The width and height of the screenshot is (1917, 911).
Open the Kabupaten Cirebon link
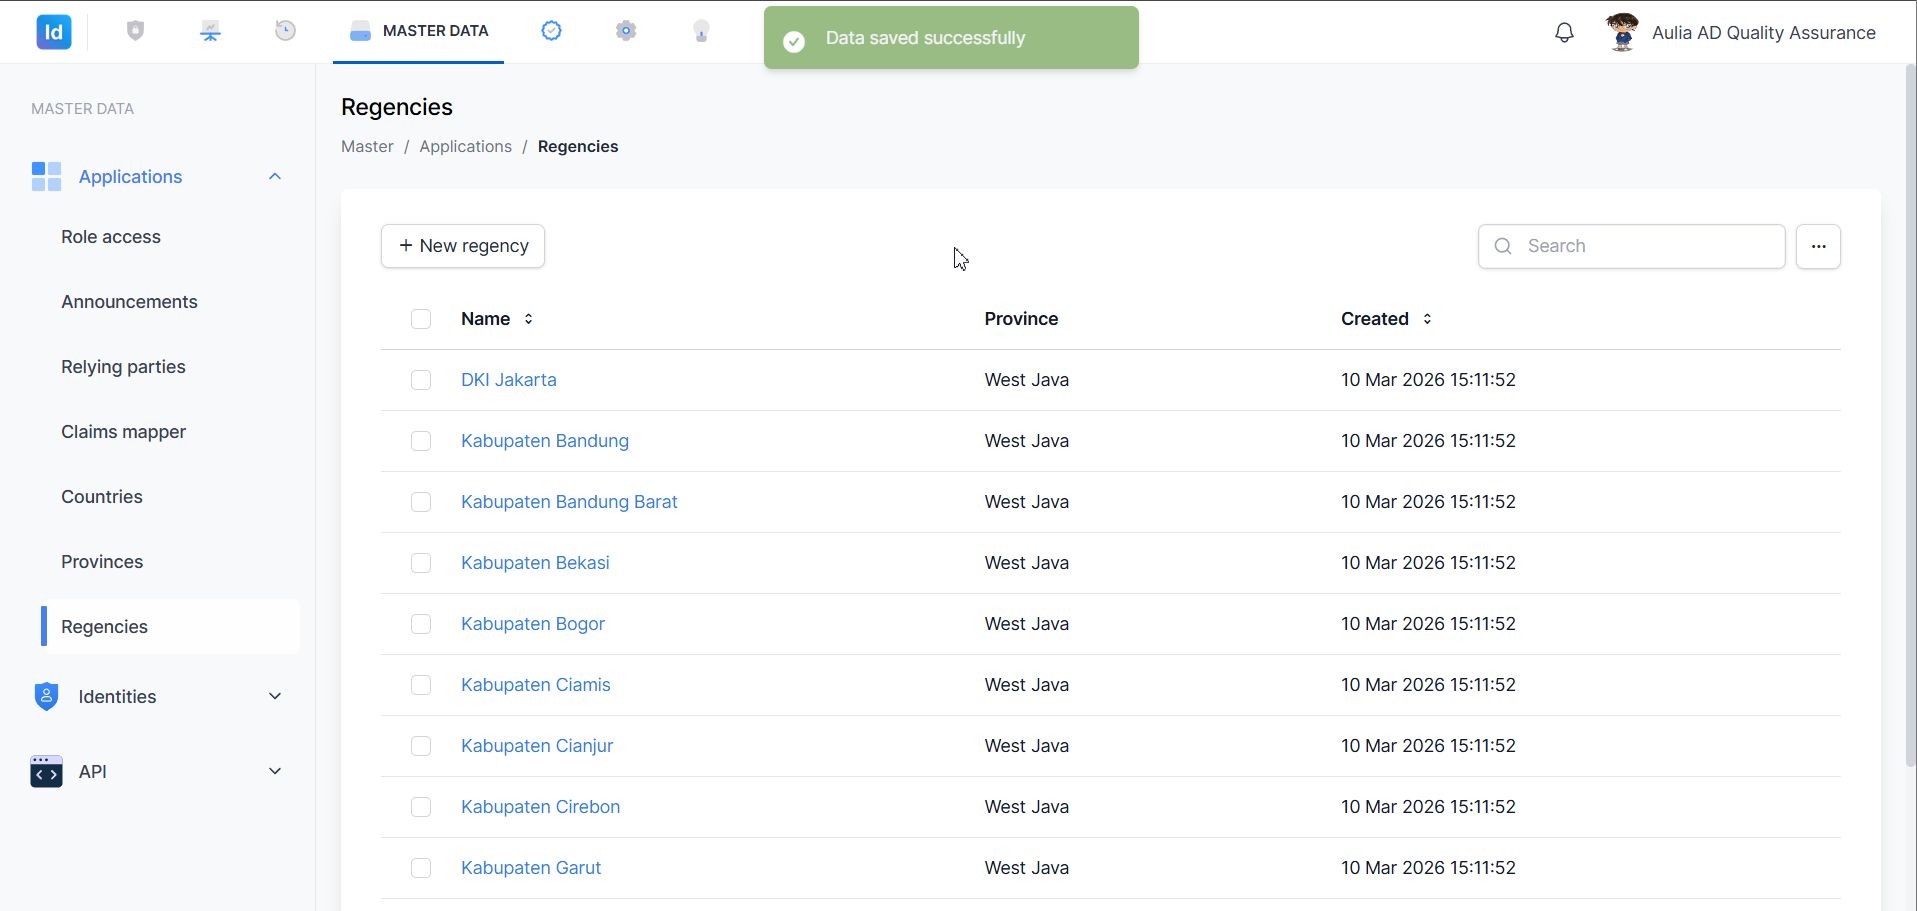point(540,807)
